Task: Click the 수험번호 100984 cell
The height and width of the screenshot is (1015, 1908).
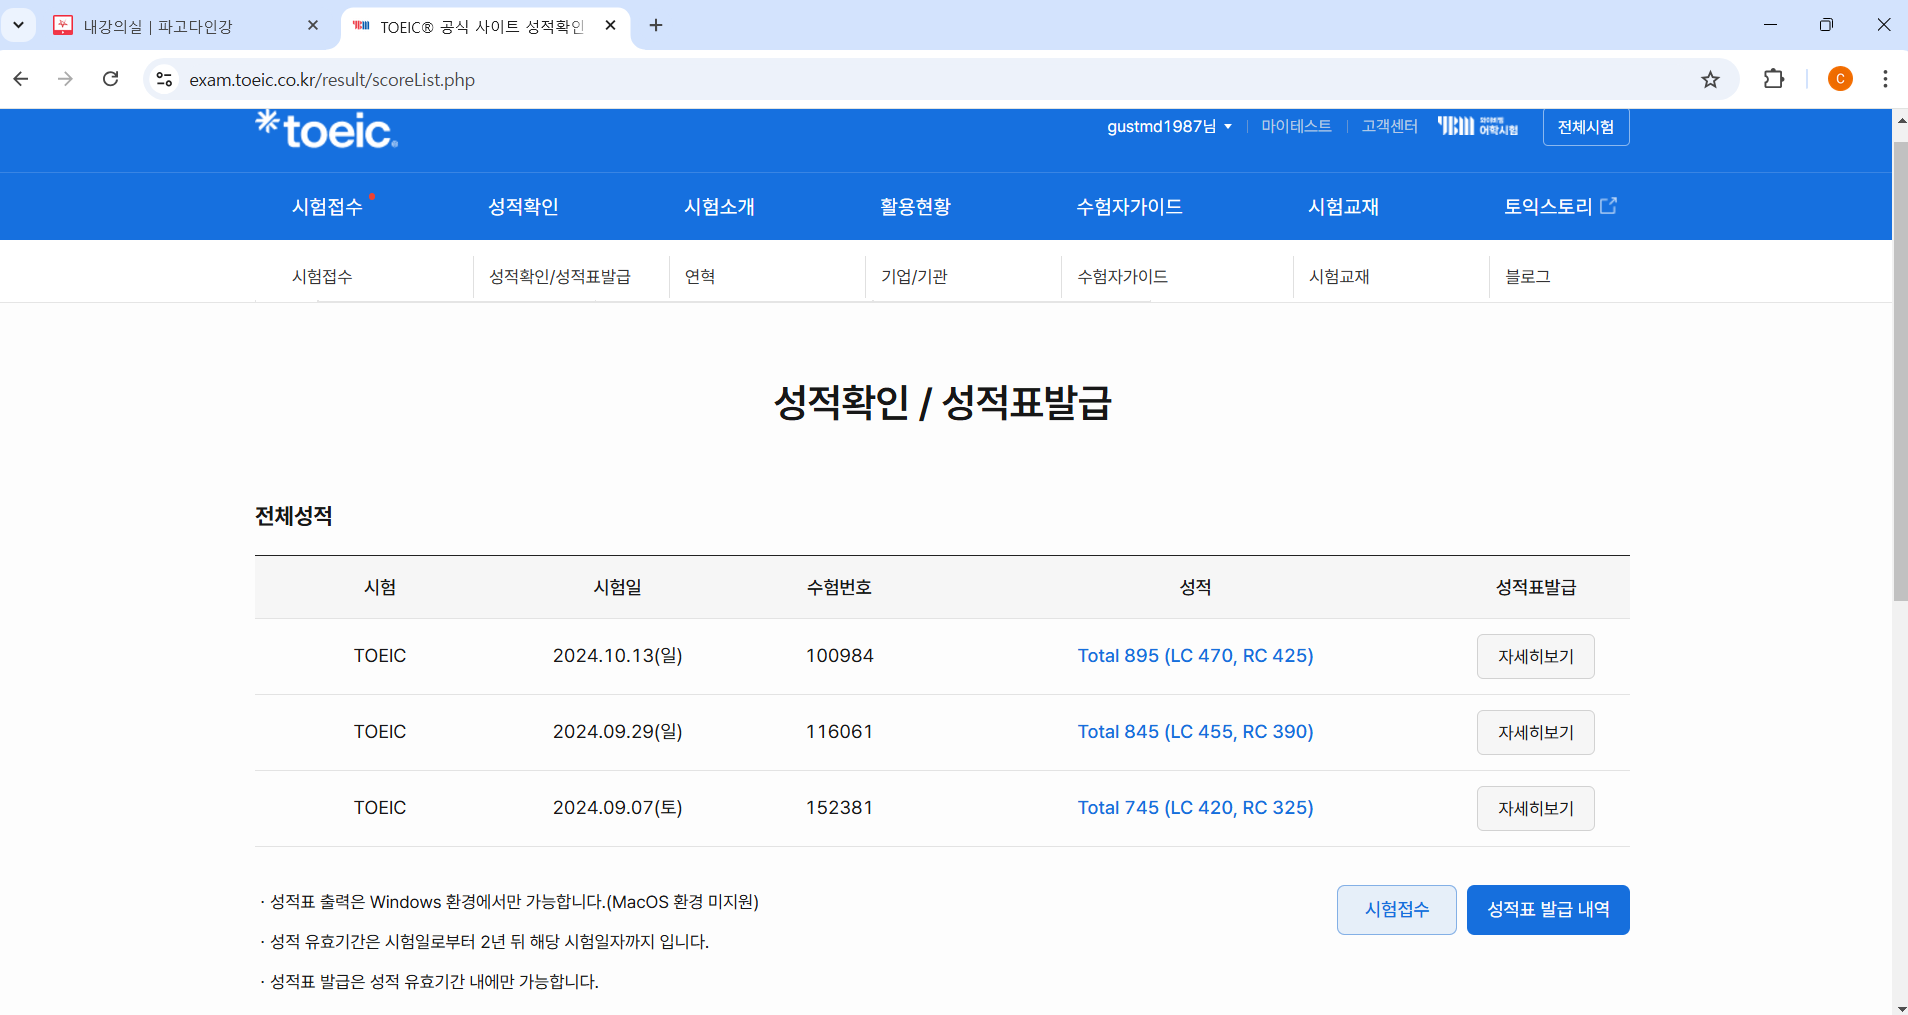Action: tap(840, 656)
